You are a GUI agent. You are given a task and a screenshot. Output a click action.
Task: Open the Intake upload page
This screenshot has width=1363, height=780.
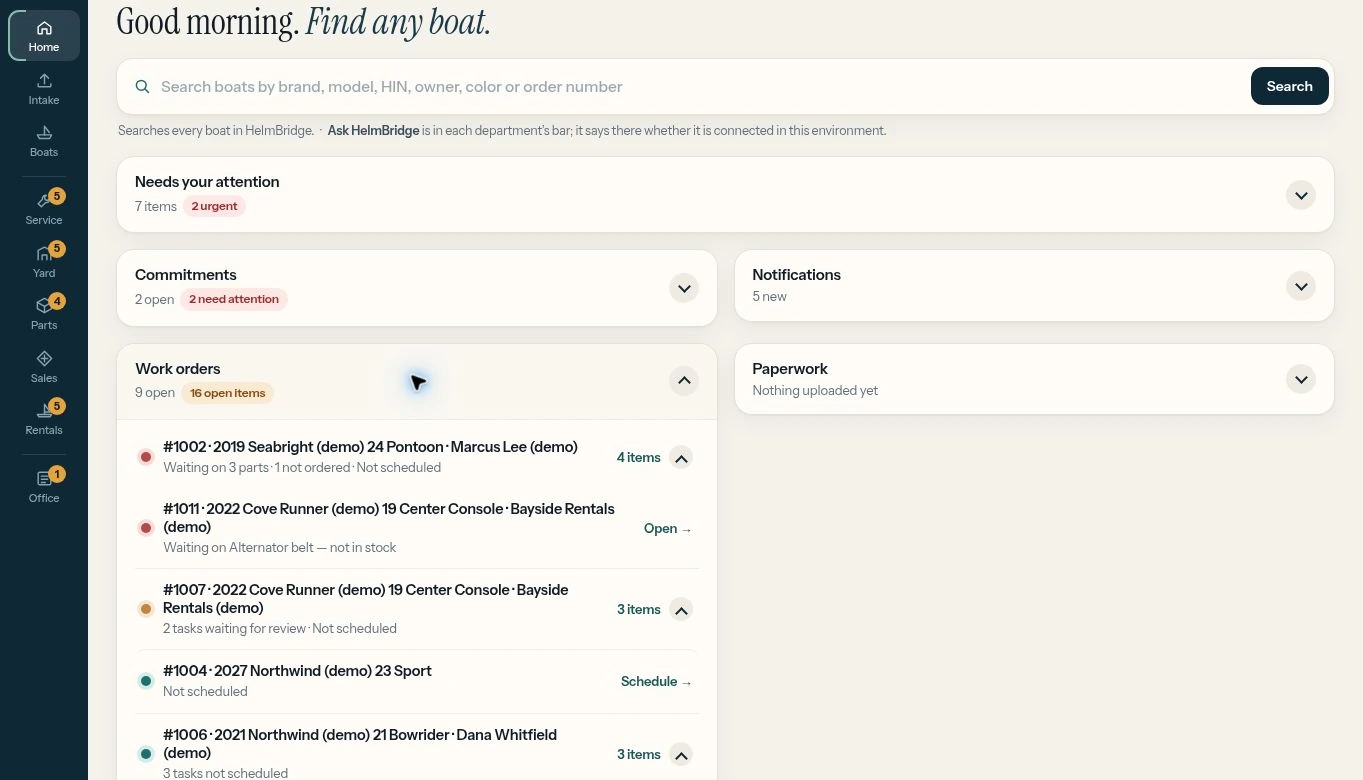44,89
